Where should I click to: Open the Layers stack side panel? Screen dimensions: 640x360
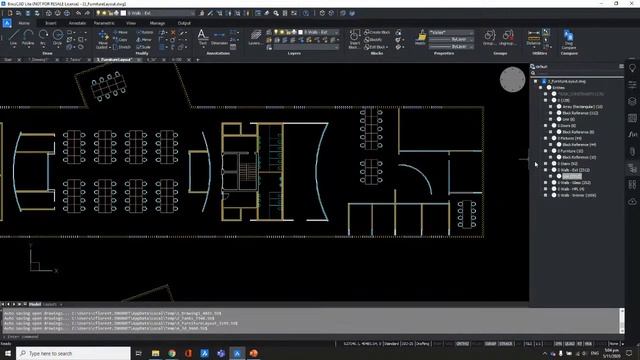coord(632,101)
